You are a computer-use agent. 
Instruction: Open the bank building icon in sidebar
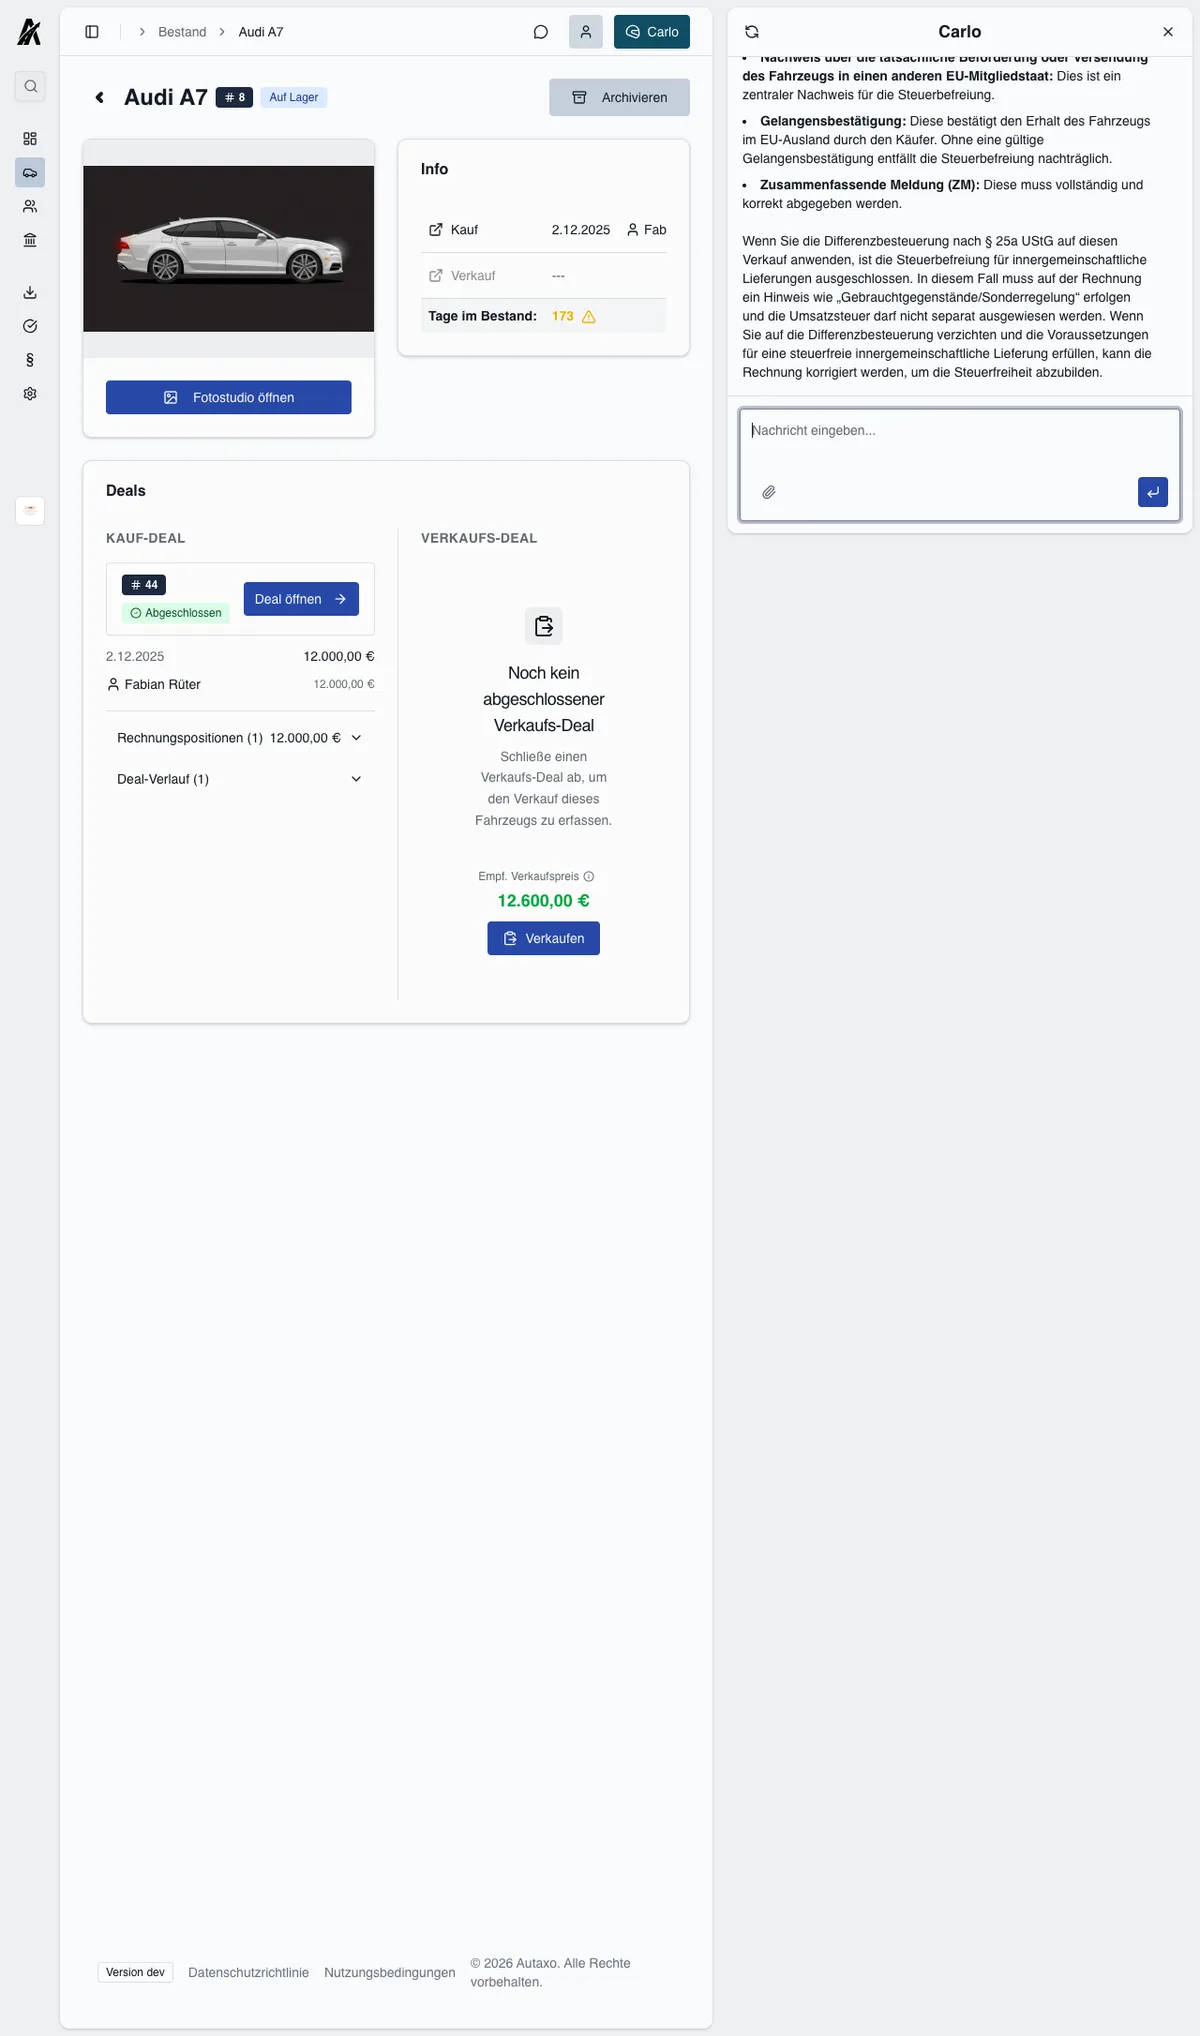30,240
